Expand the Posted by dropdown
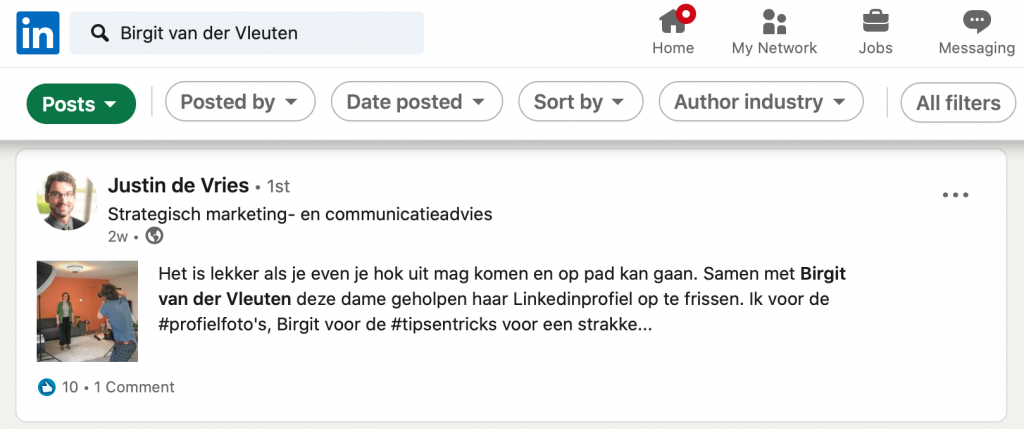Screen dimensions: 1024x429 pos(240,101)
